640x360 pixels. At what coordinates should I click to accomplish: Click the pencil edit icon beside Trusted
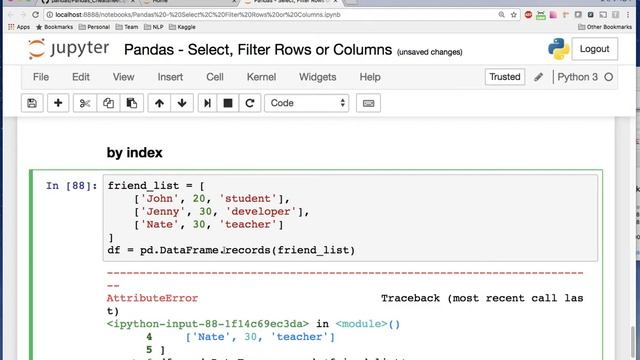(x=538, y=77)
